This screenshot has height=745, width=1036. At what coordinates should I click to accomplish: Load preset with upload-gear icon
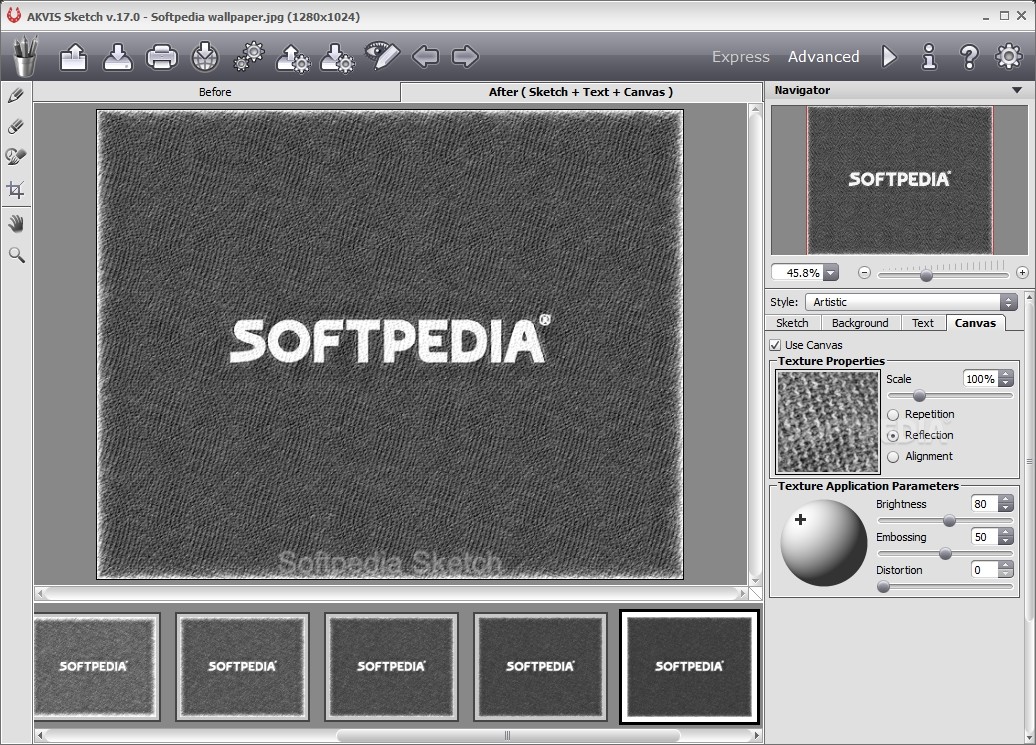point(293,57)
